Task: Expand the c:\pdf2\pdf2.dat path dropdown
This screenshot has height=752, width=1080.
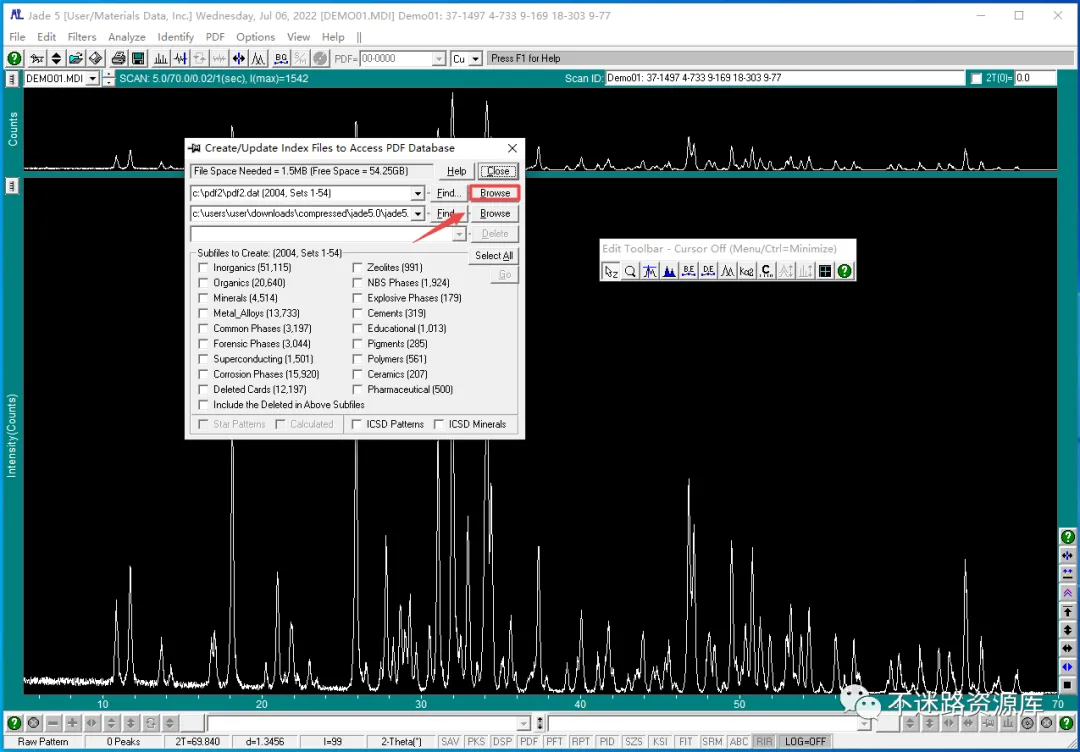Action: tap(417, 194)
